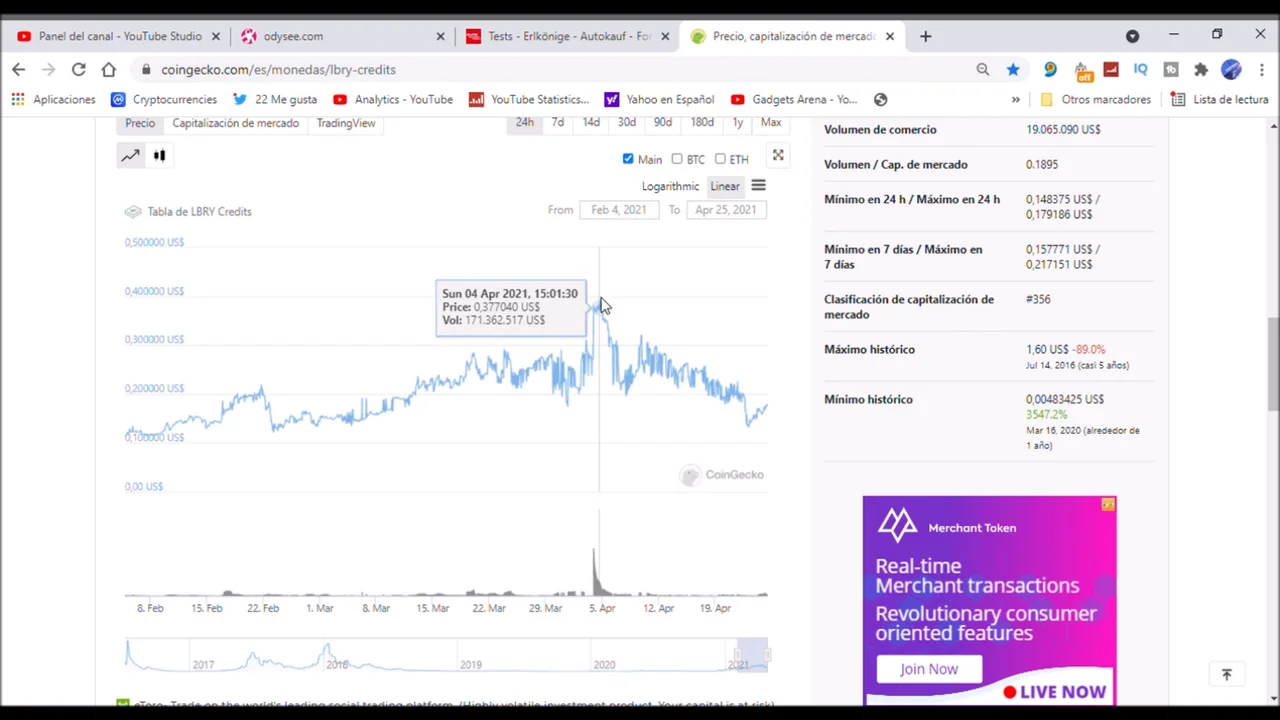The height and width of the screenshot is (720, 1280).
Task: Click the scroll-to-top arrow icon
Action: pos(1226,675)
